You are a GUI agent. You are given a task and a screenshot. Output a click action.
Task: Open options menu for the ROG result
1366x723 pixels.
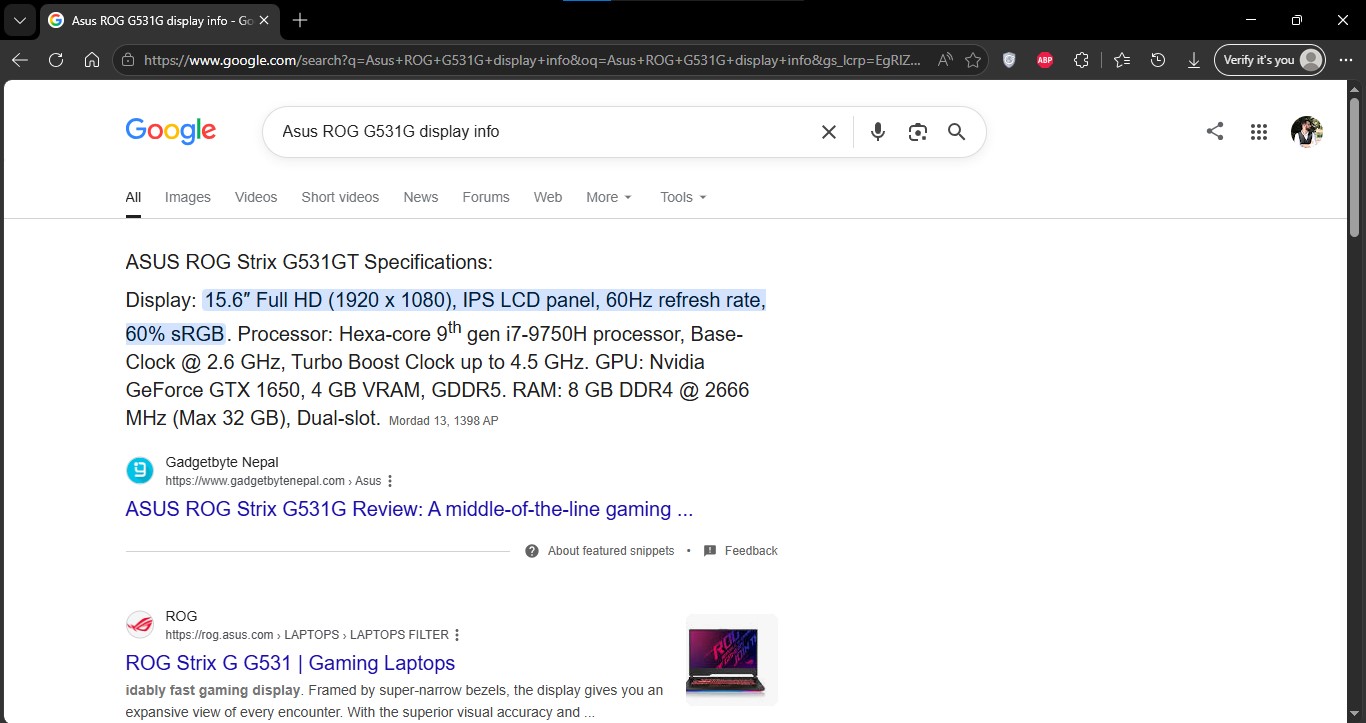(x=457, y=635)
